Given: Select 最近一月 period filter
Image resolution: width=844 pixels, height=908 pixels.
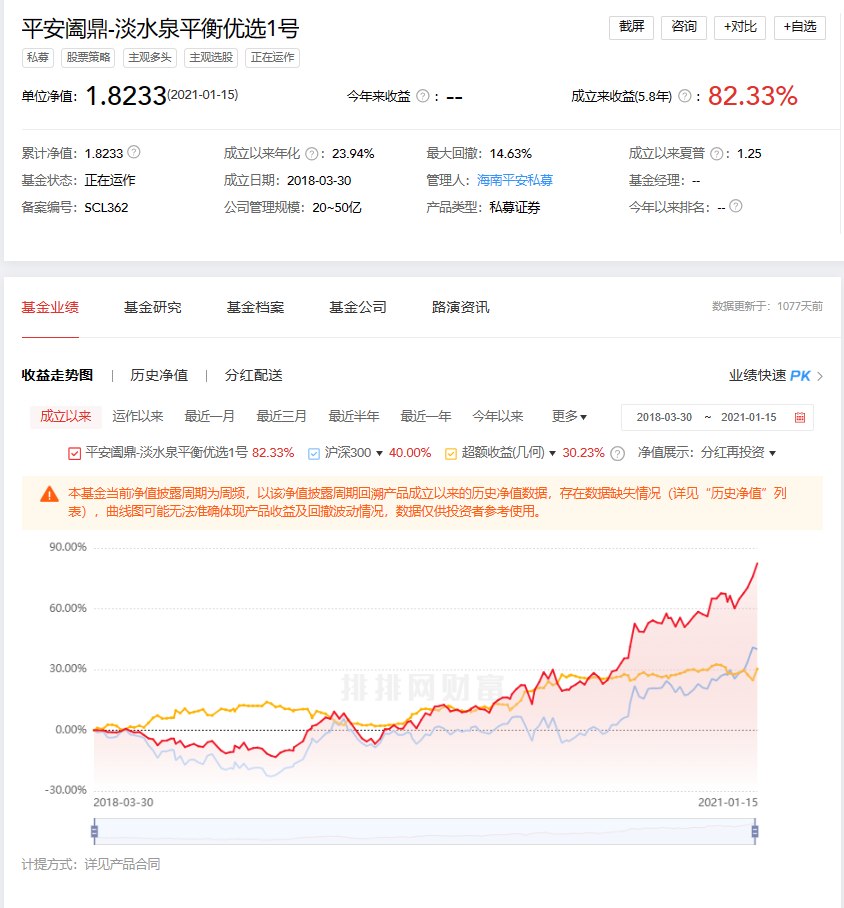Looking at the screenshot, I should point(210,416).
